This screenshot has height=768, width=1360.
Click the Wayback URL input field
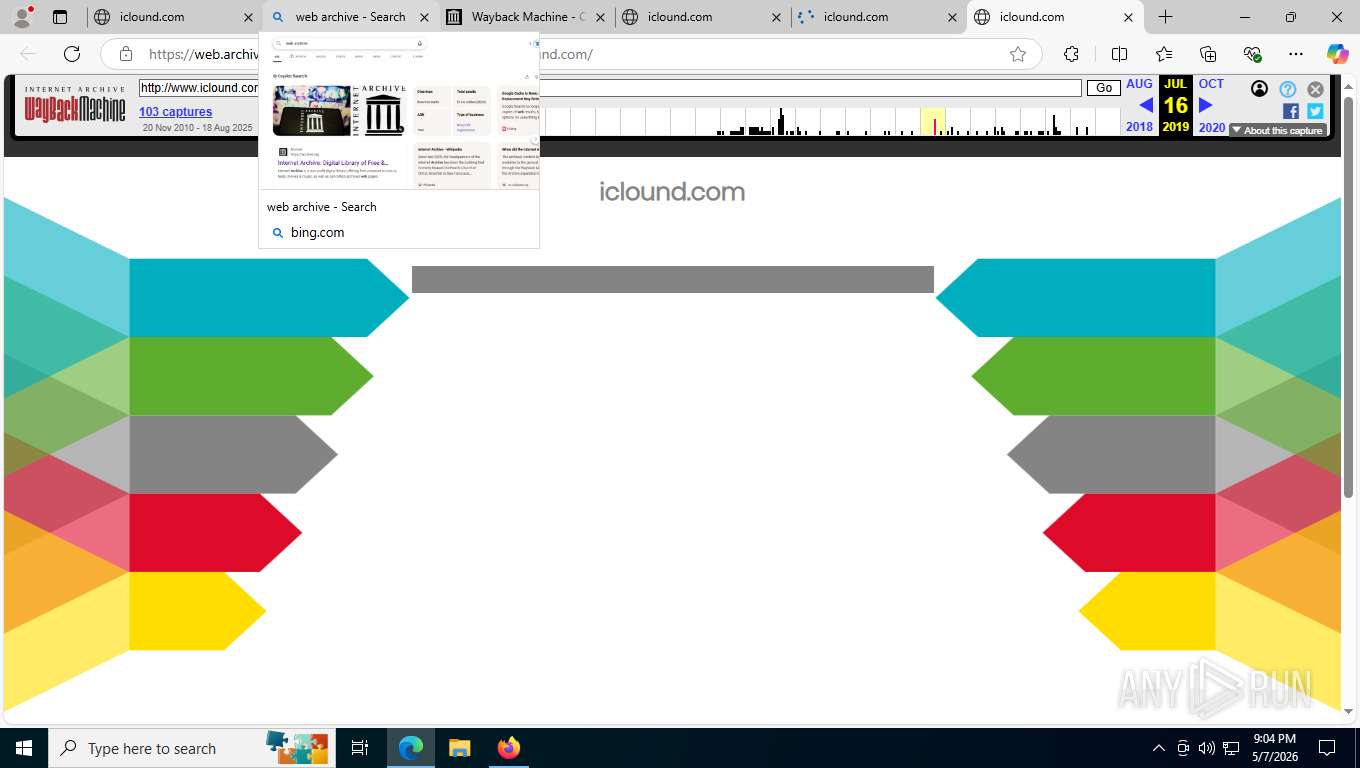click(x=610, y=88)
